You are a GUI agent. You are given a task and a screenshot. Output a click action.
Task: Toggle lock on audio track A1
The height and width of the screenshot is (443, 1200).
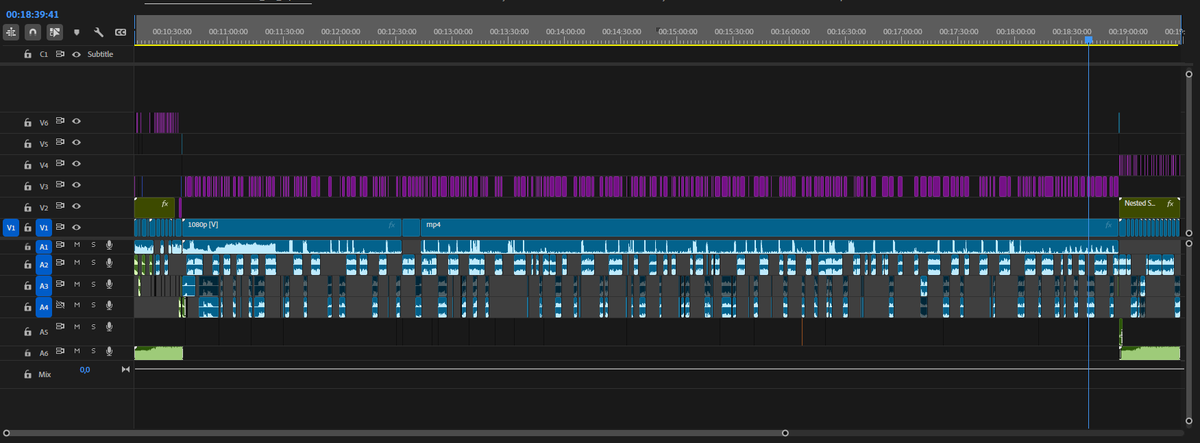[x=28, y=245]
